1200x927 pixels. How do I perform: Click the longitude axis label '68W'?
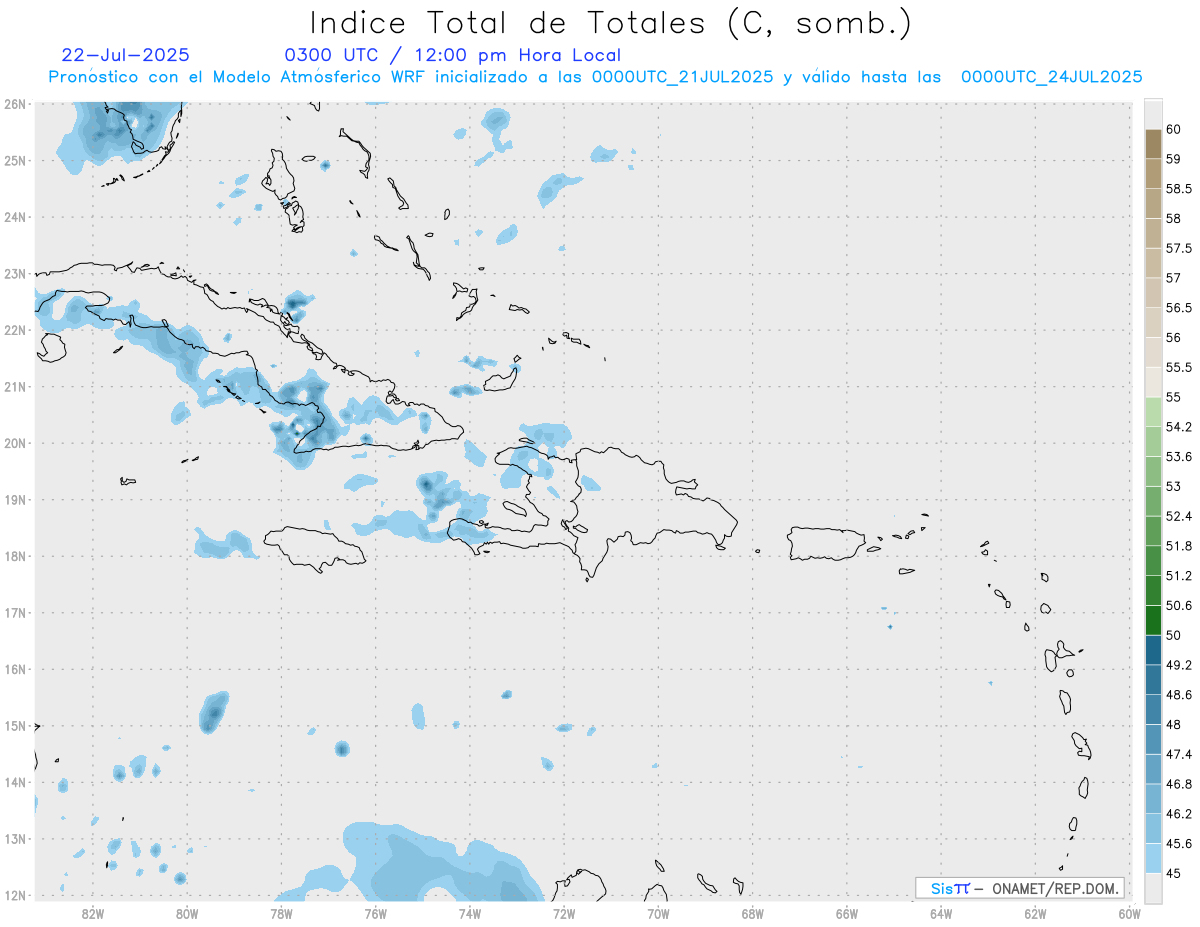(x=753, y=913)
